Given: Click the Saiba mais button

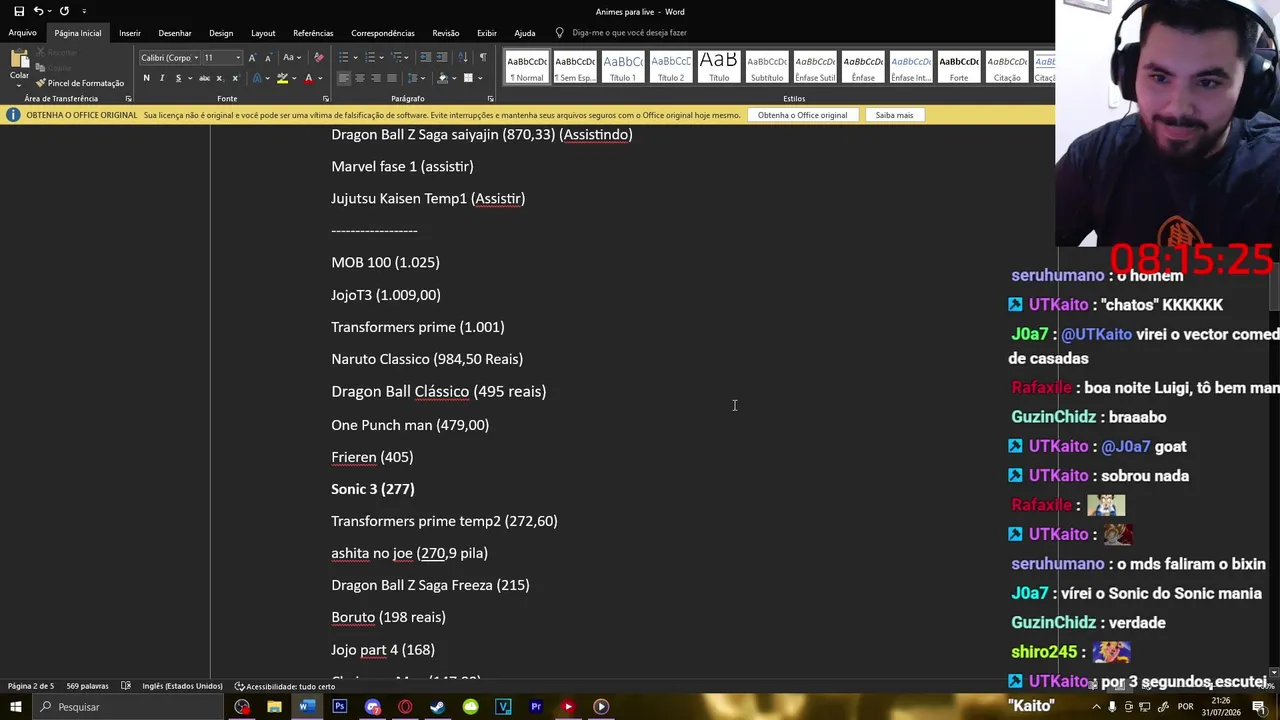Looking at the screenshot, I should (894, 115).
